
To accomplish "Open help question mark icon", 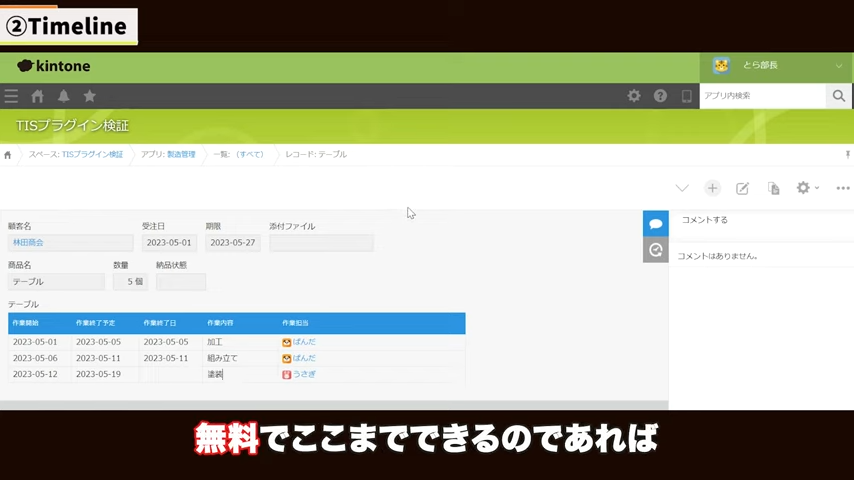I will click(x=660, y=96).
